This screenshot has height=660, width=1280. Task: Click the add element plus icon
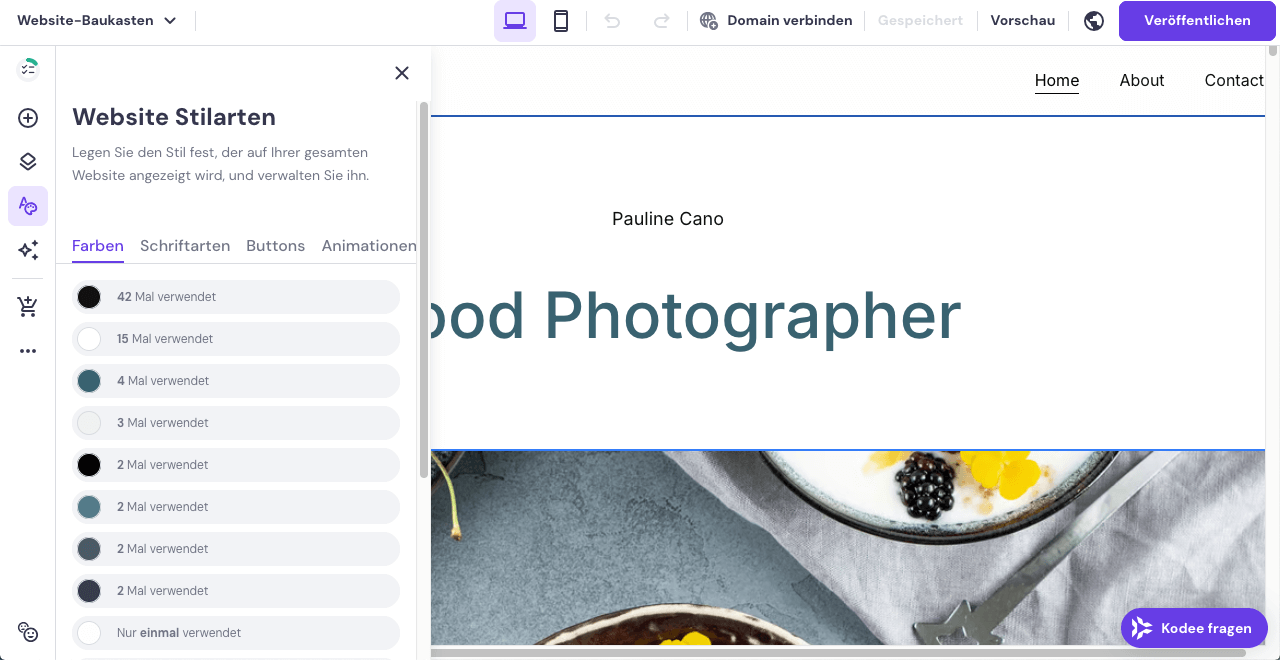28,118
